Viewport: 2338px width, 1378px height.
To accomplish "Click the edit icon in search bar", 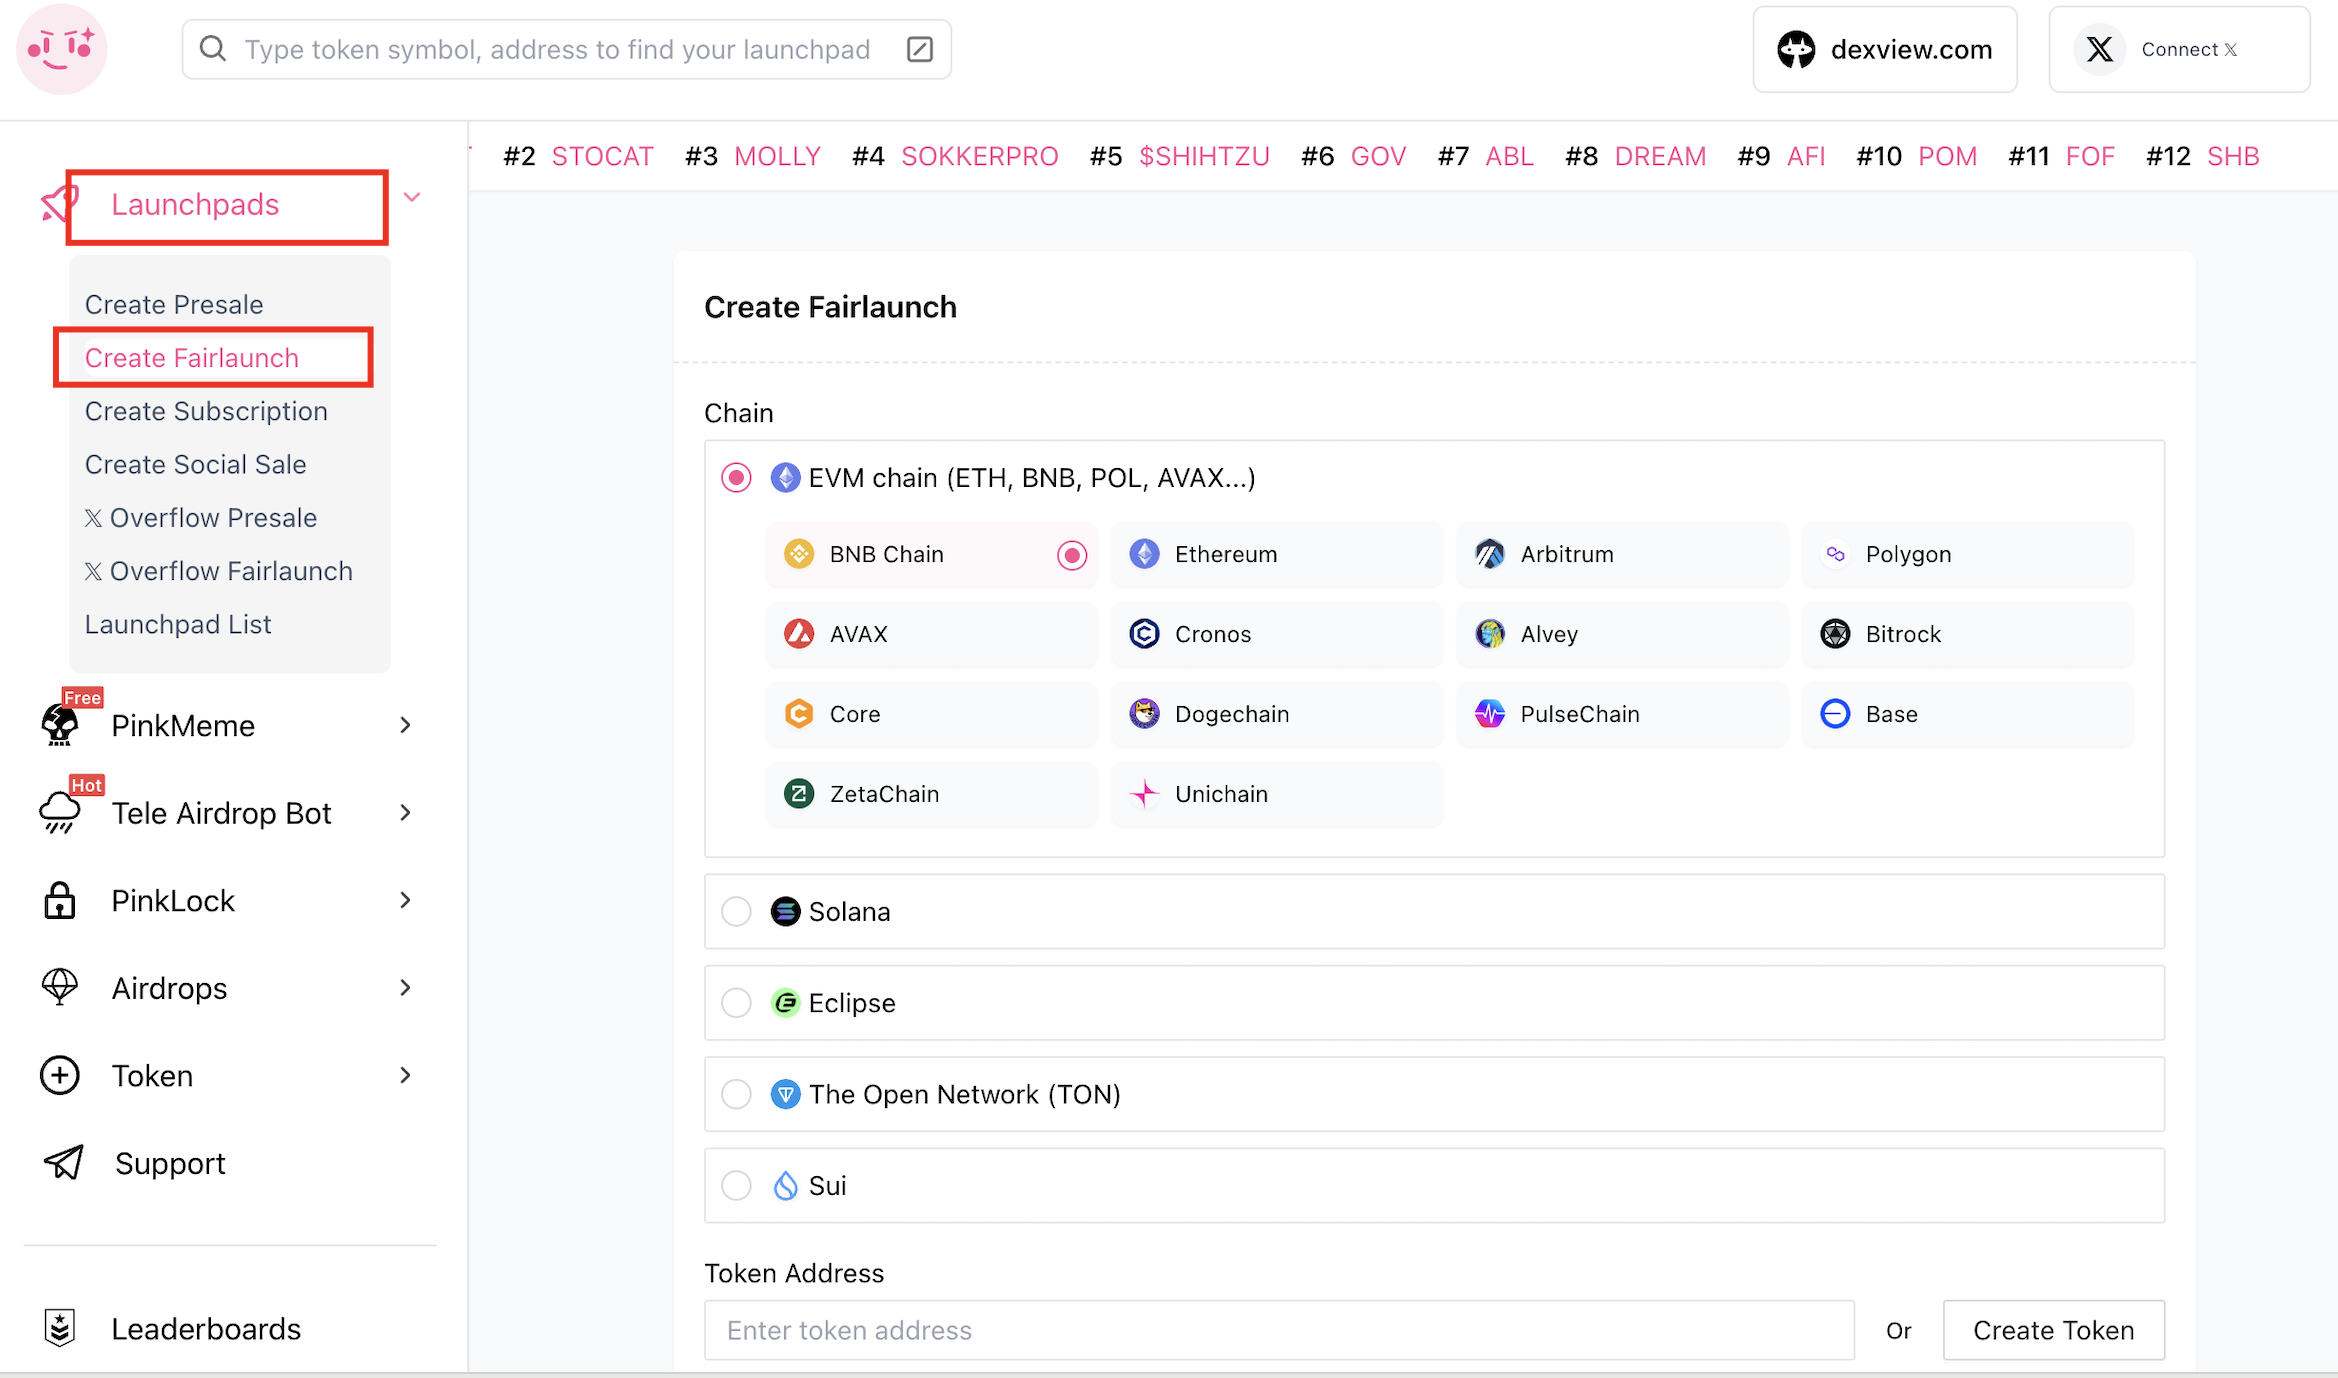I will [920, 49].
